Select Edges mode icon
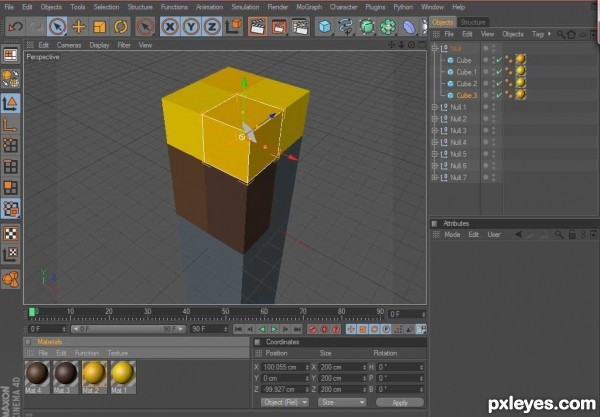The width and height of the screenshot is (600, 417). 10,166
